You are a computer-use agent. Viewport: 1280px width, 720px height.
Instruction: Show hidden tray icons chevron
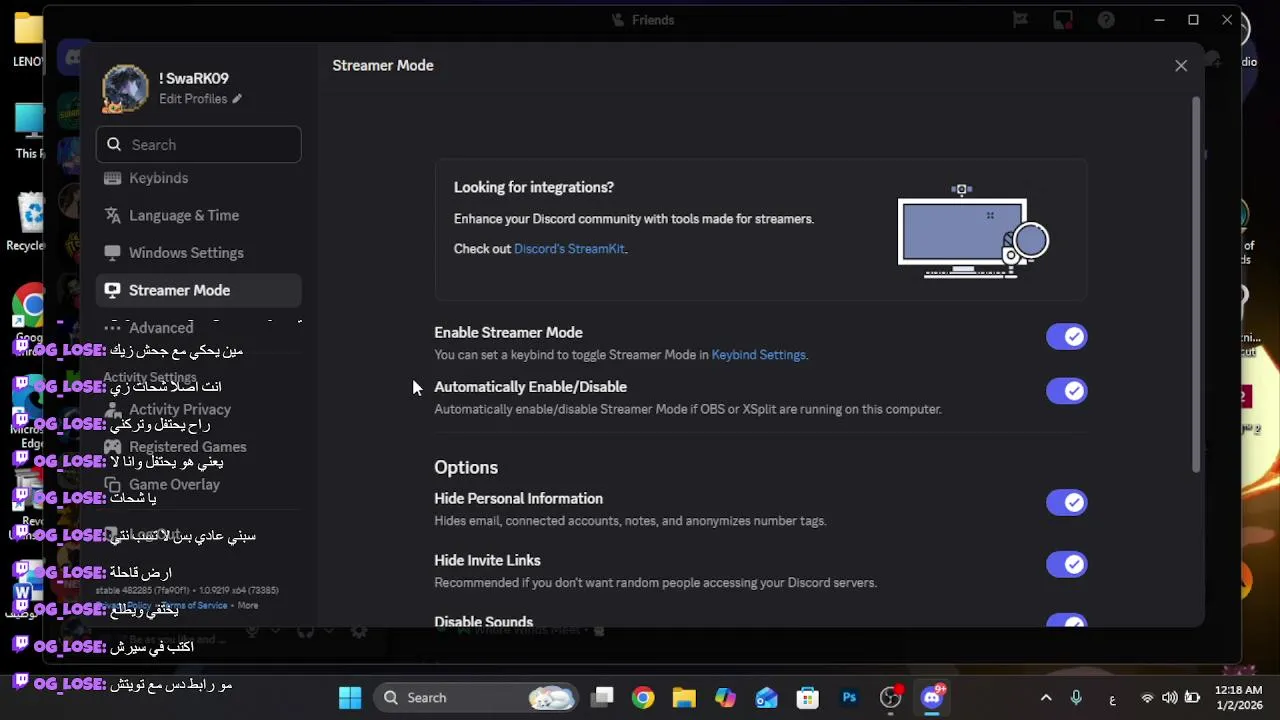(1046, 698)
